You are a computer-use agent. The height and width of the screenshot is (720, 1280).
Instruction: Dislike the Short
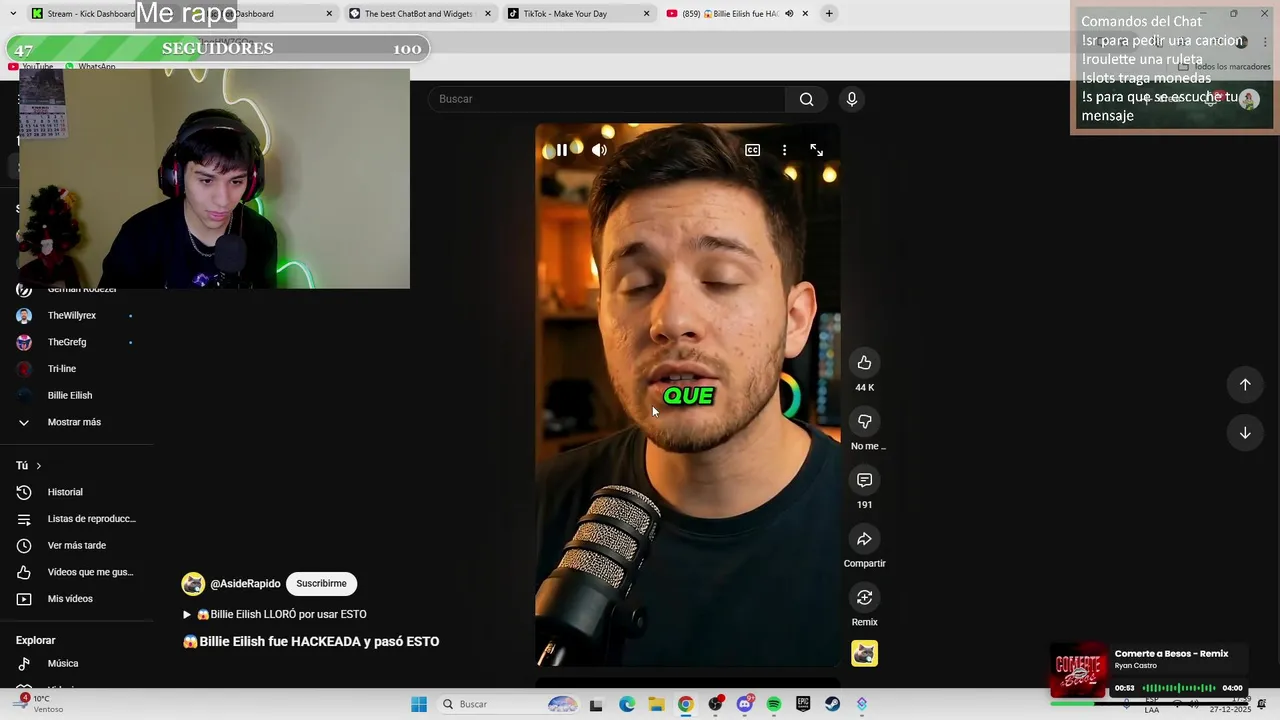click(864, 421)
